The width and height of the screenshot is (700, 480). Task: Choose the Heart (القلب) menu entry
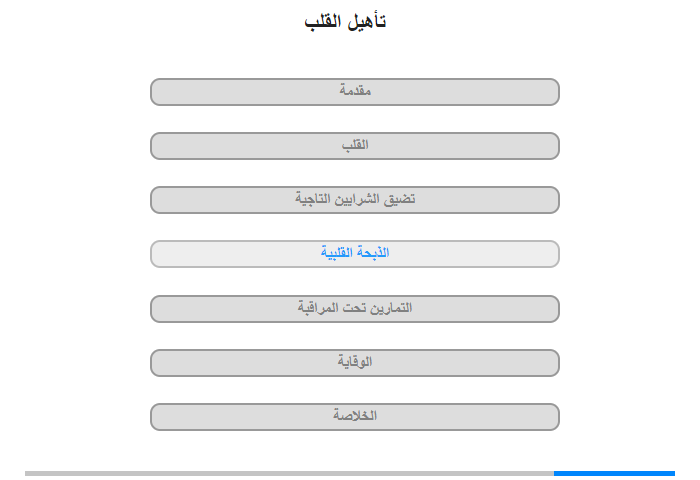point(355,146)
